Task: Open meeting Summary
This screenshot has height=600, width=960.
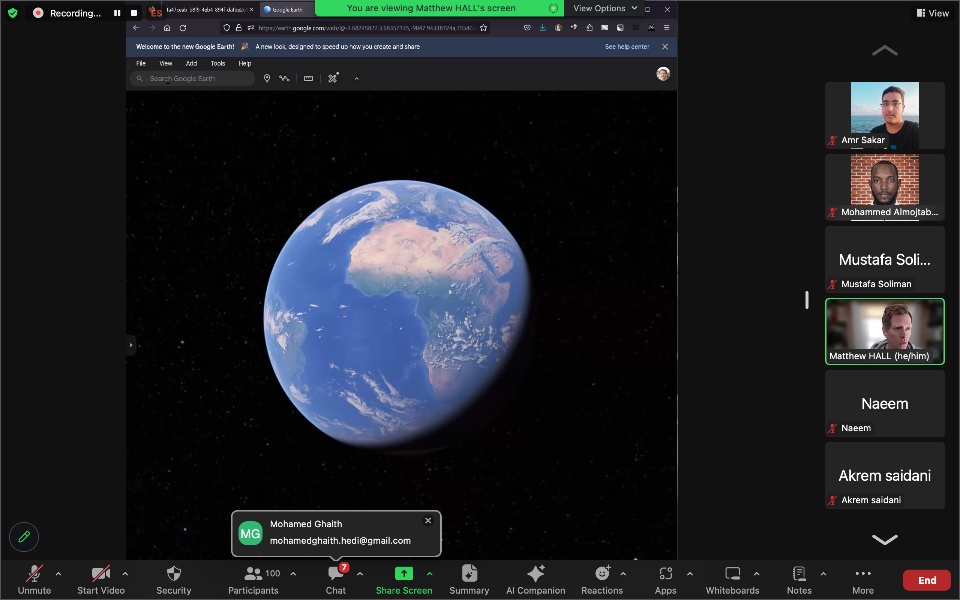Action: 469,580
